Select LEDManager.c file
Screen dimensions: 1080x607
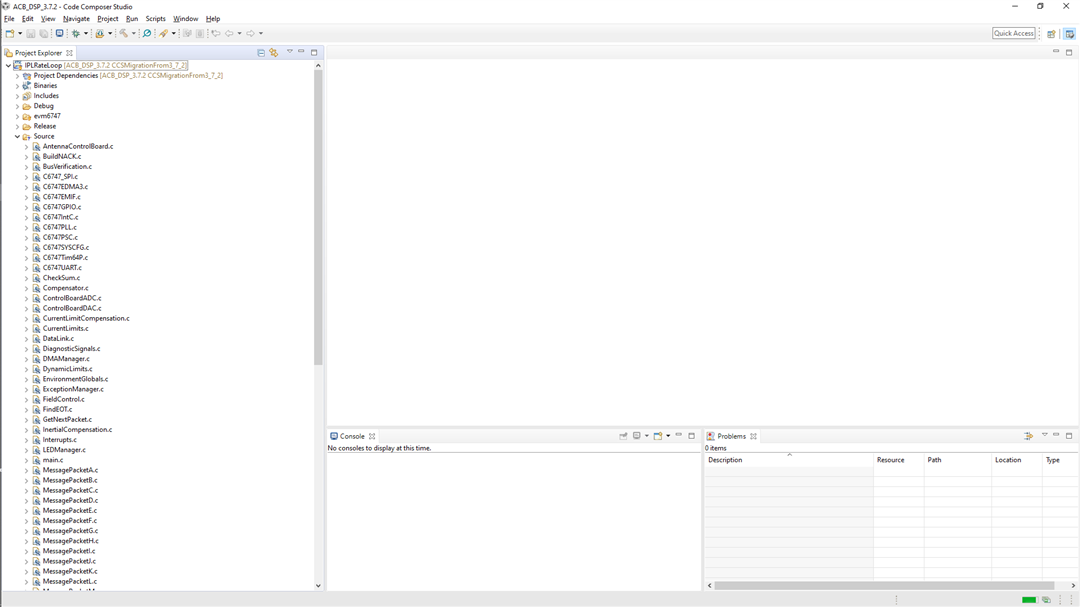(64, 449)
